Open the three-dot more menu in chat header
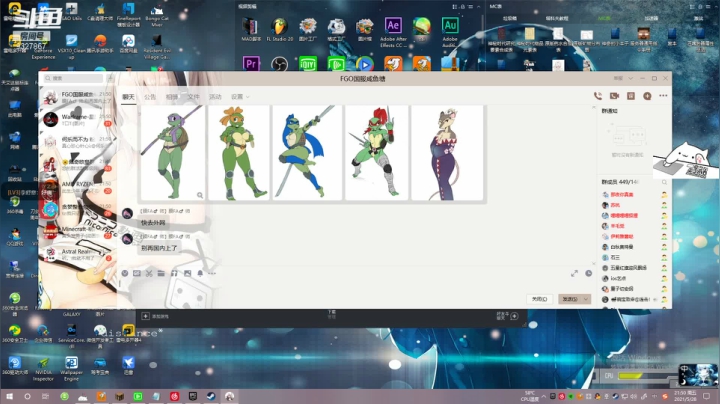The image size is (720, 404). pyautogui.click(x=663, y=95)
